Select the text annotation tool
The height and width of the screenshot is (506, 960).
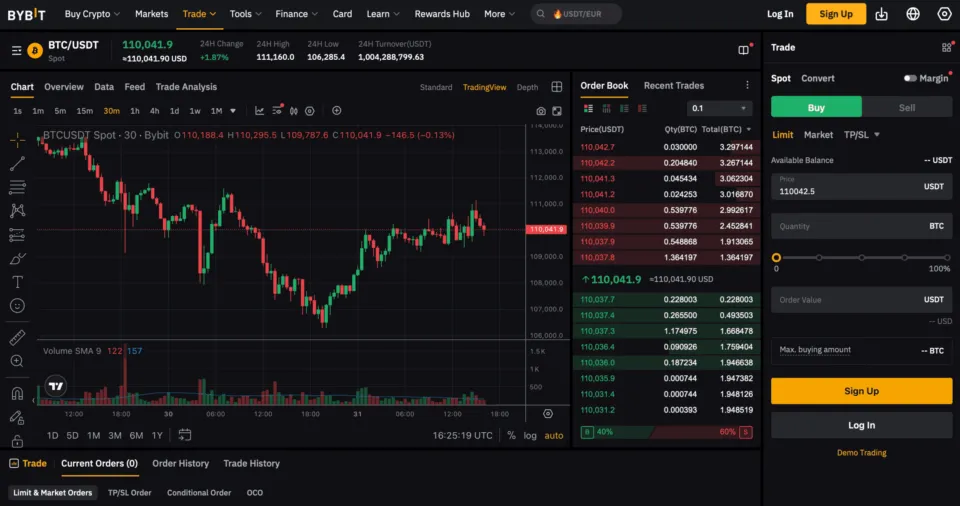point(17,282)
